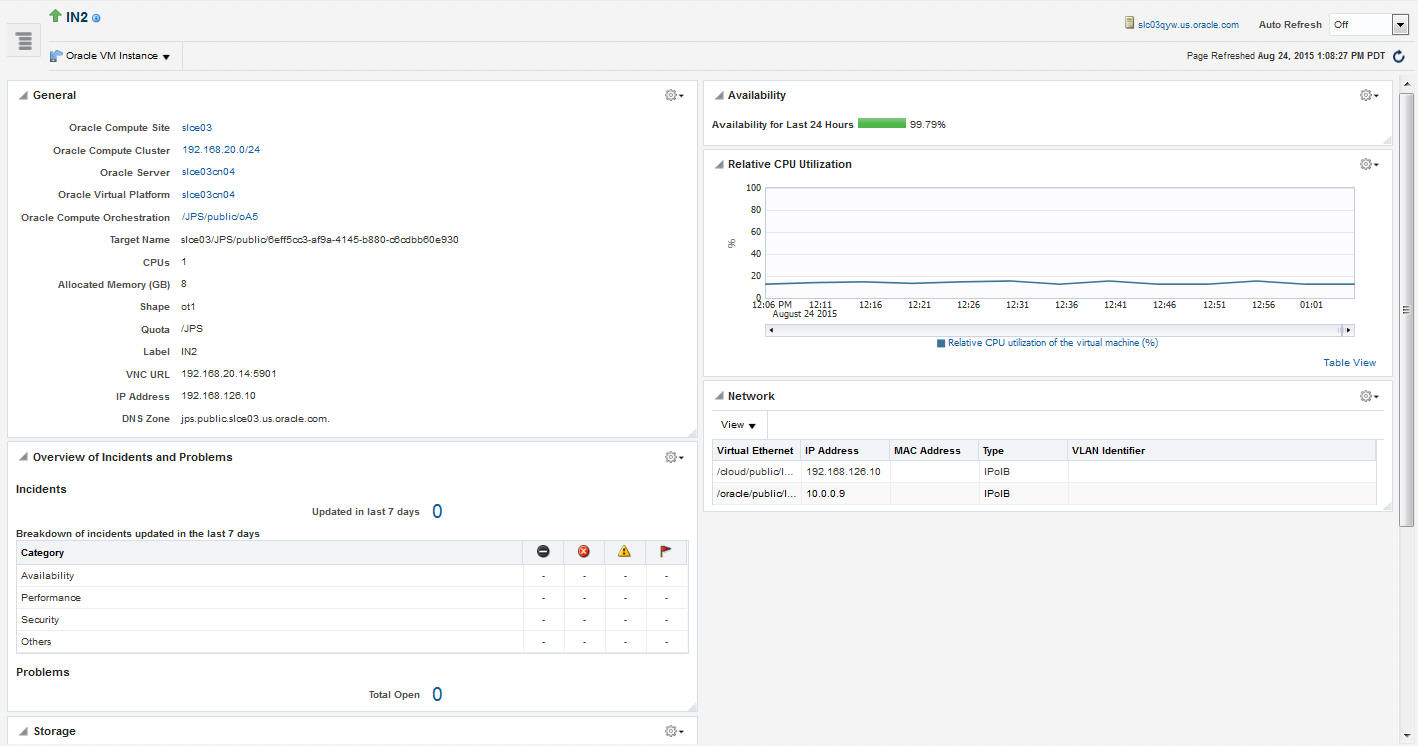Open the Availability panel gear options

(x=1369, y=95)
